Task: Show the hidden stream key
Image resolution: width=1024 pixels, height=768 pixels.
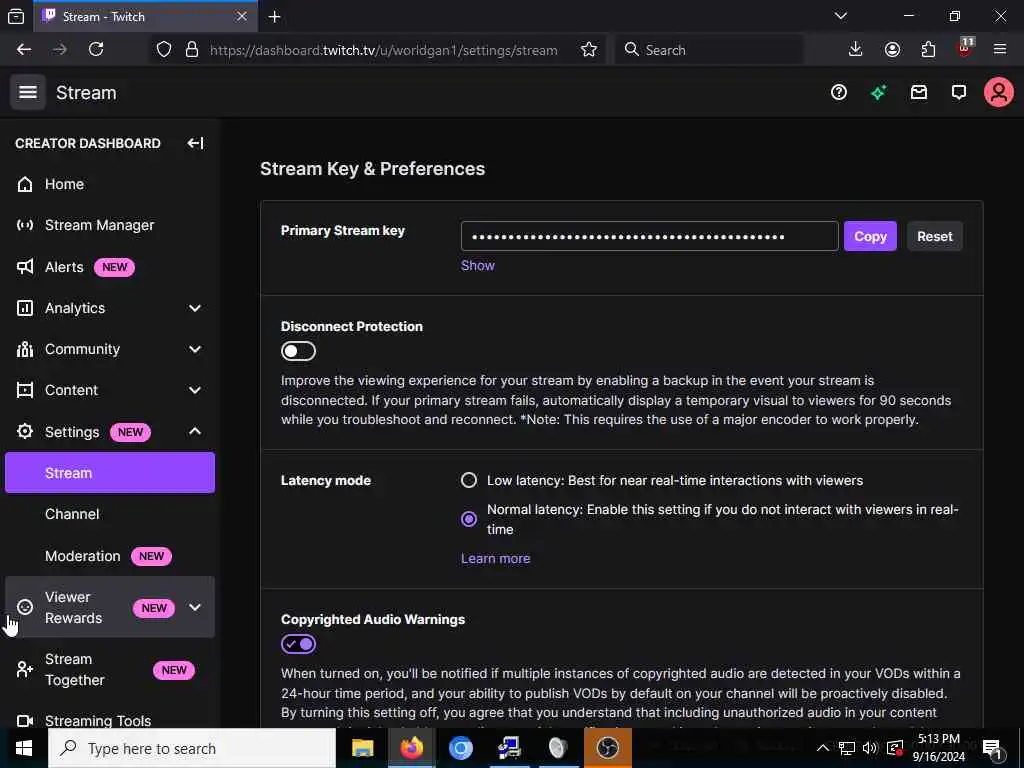Action: click(477, 266)
